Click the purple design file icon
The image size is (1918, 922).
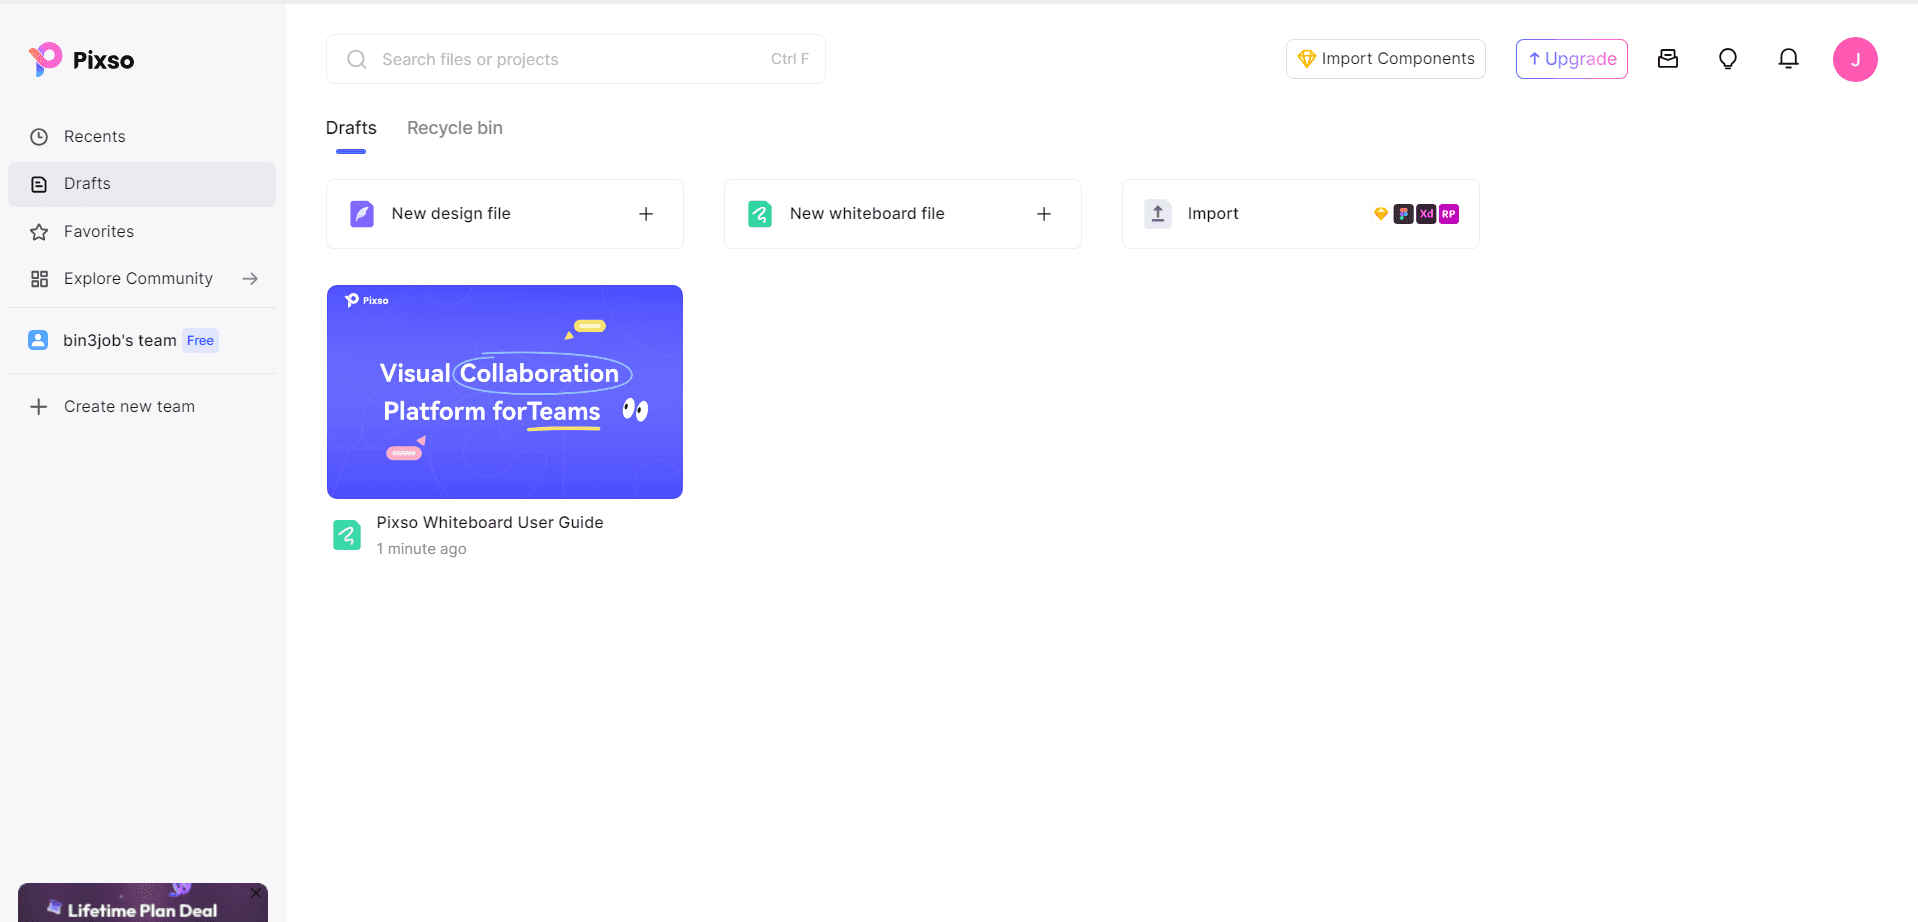[362, 214]
